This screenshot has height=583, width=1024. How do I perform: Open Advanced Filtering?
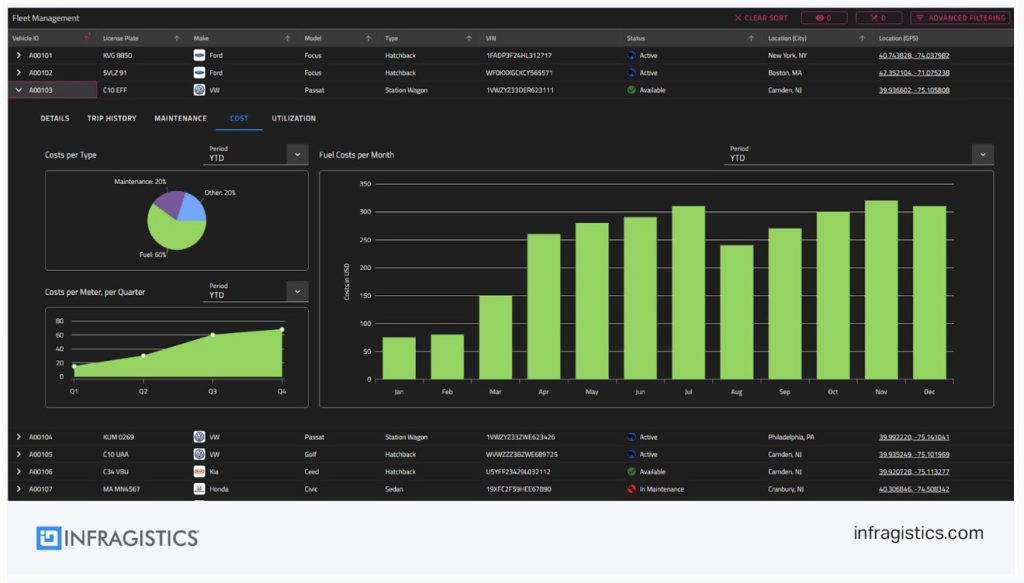pyautogui.click(x=959, y=18)
